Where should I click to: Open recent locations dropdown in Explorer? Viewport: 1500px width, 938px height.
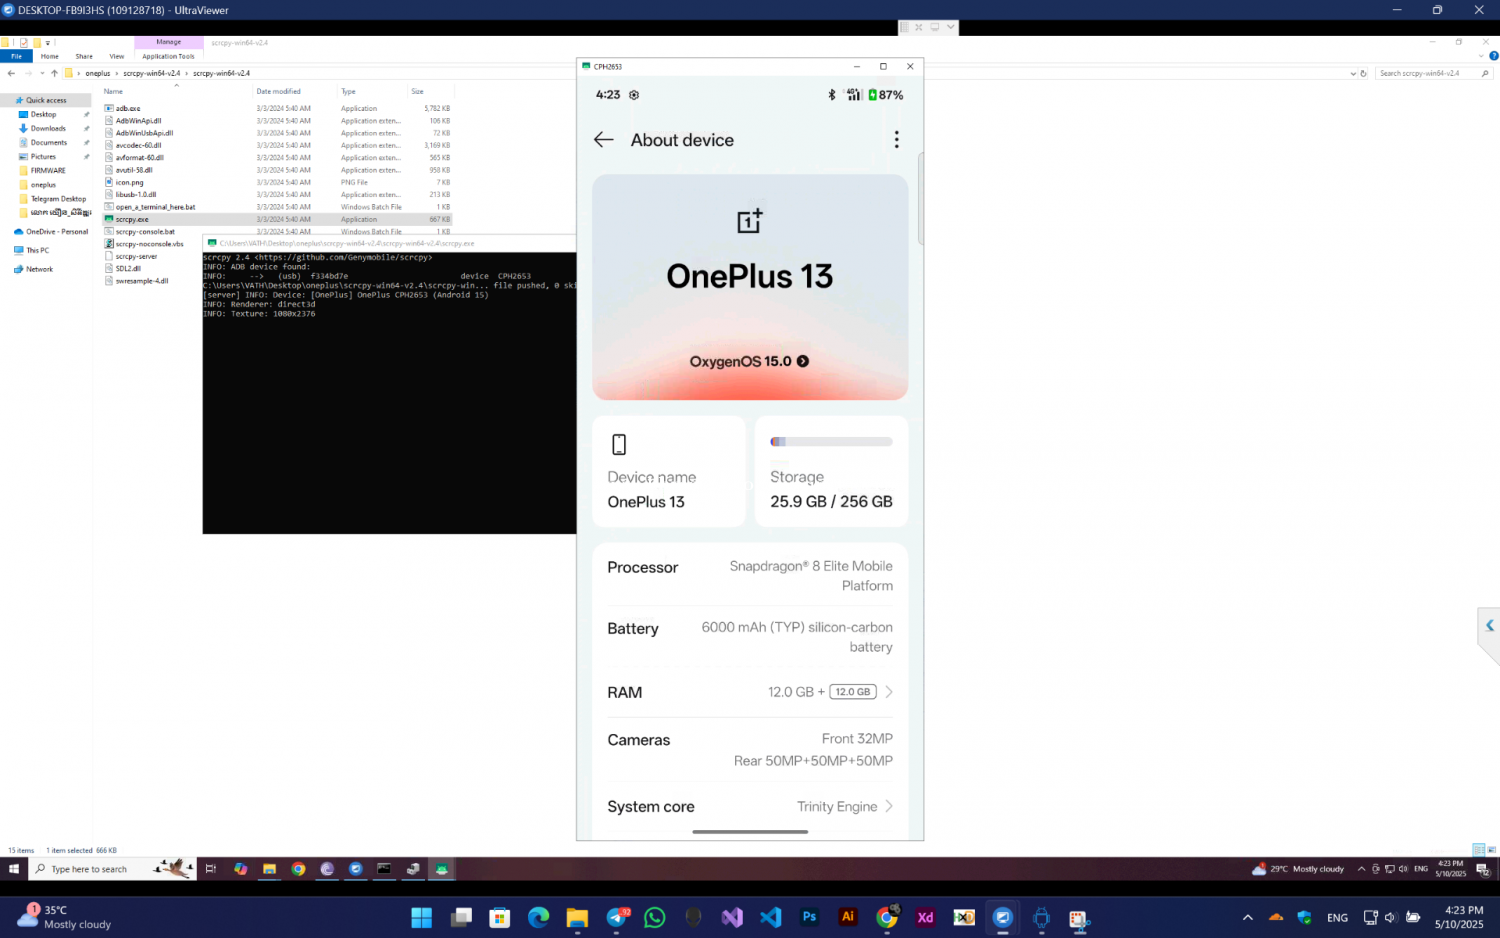(42, 73)
